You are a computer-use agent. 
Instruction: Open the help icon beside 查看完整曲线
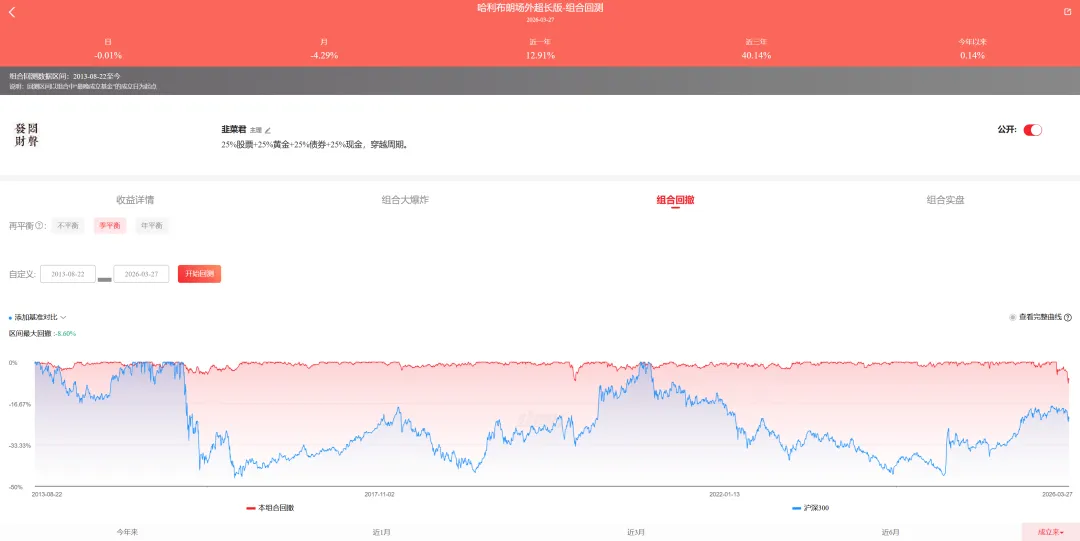coord(1068,318)
